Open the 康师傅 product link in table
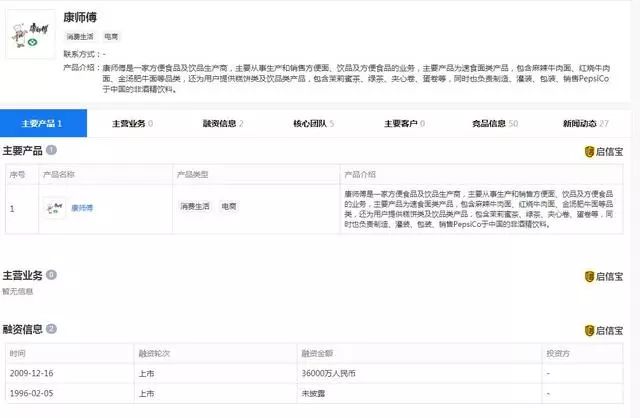 82,208
